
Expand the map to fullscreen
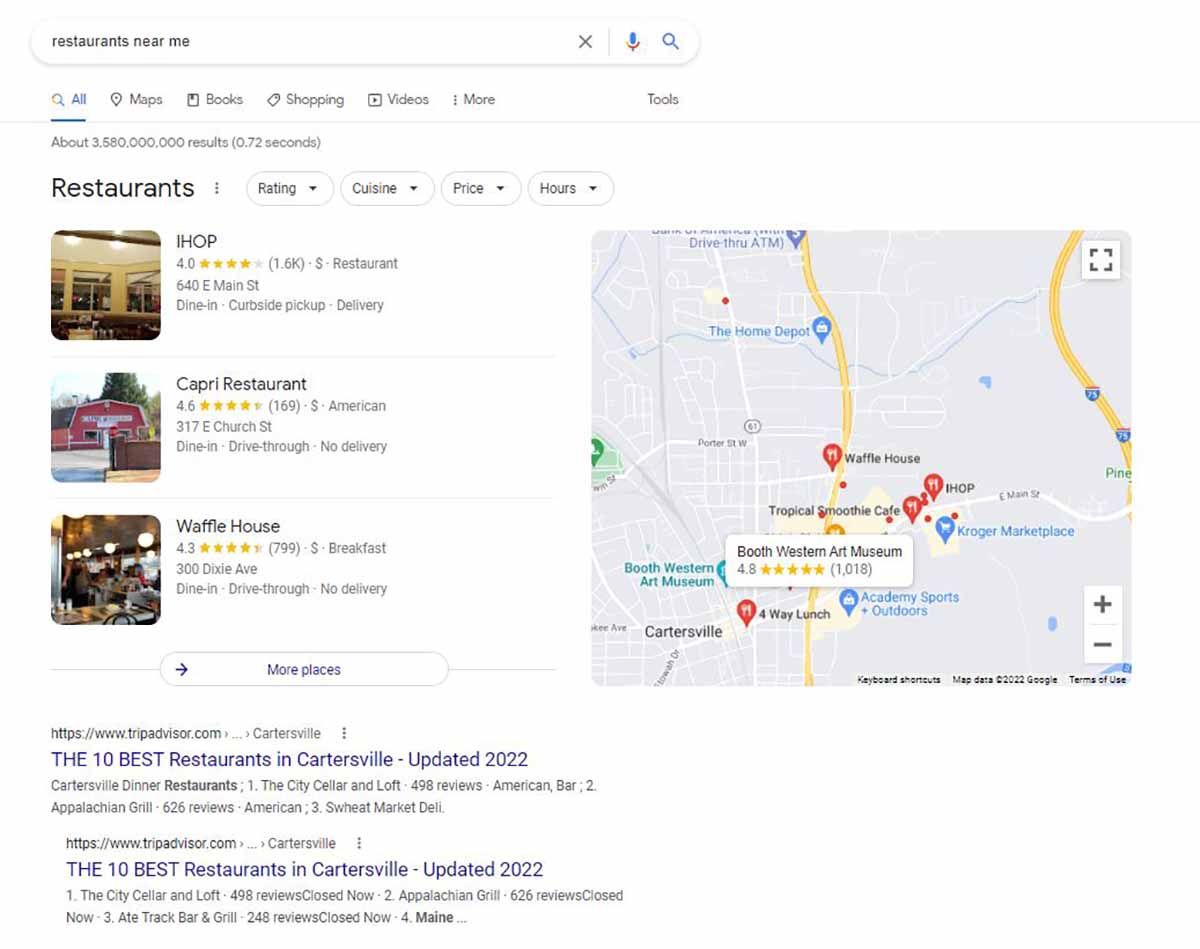point(1101,261)
